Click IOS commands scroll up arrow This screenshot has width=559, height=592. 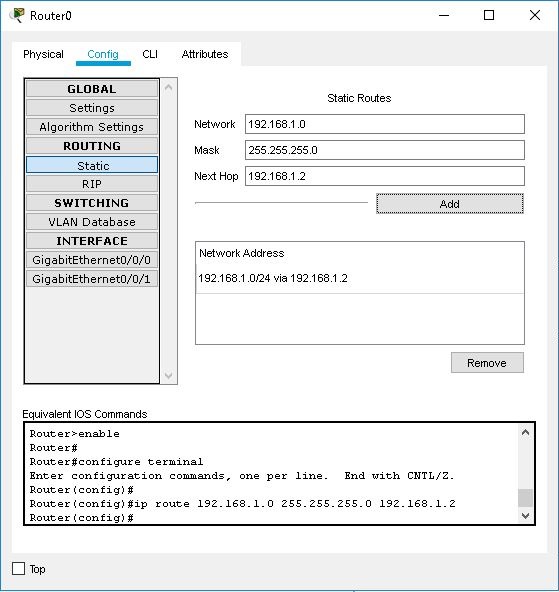point(525,433)
